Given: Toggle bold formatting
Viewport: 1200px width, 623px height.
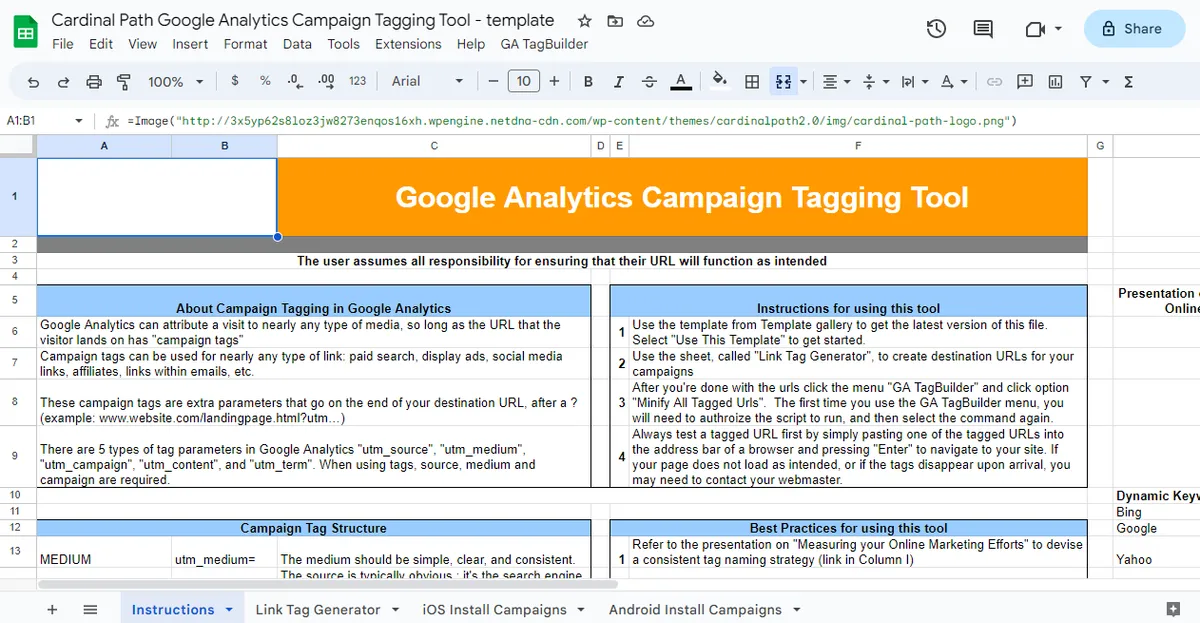Looking at the screenshot, I should coord(588,81).
